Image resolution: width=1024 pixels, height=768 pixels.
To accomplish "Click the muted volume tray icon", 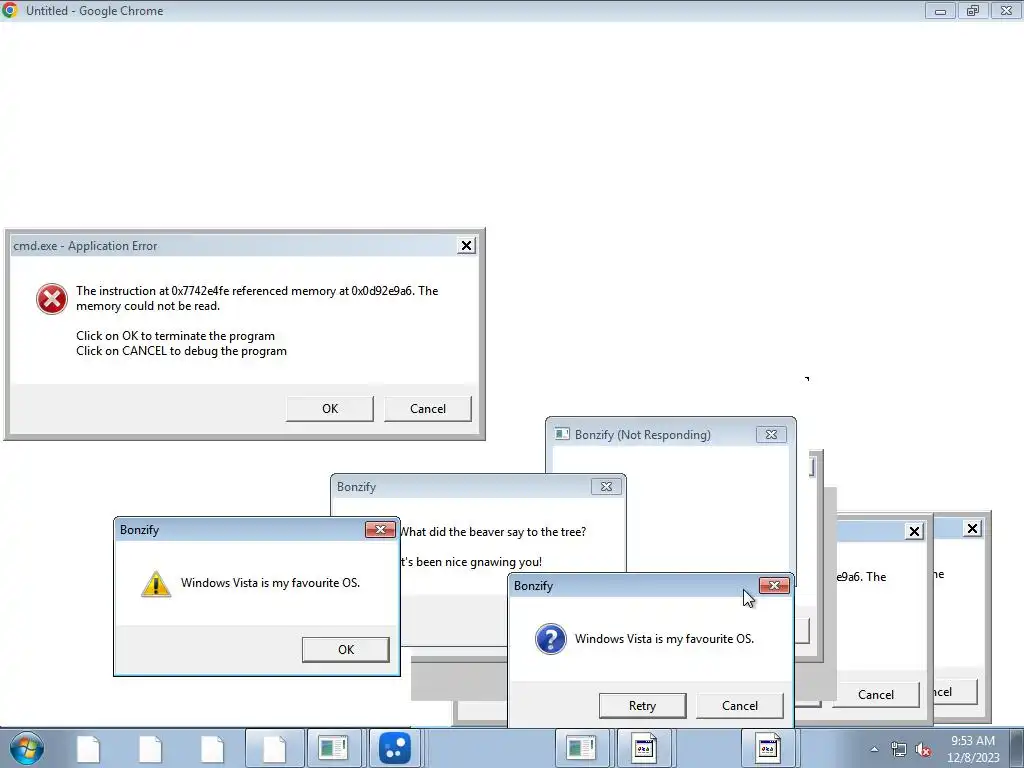I will (923, 749).
